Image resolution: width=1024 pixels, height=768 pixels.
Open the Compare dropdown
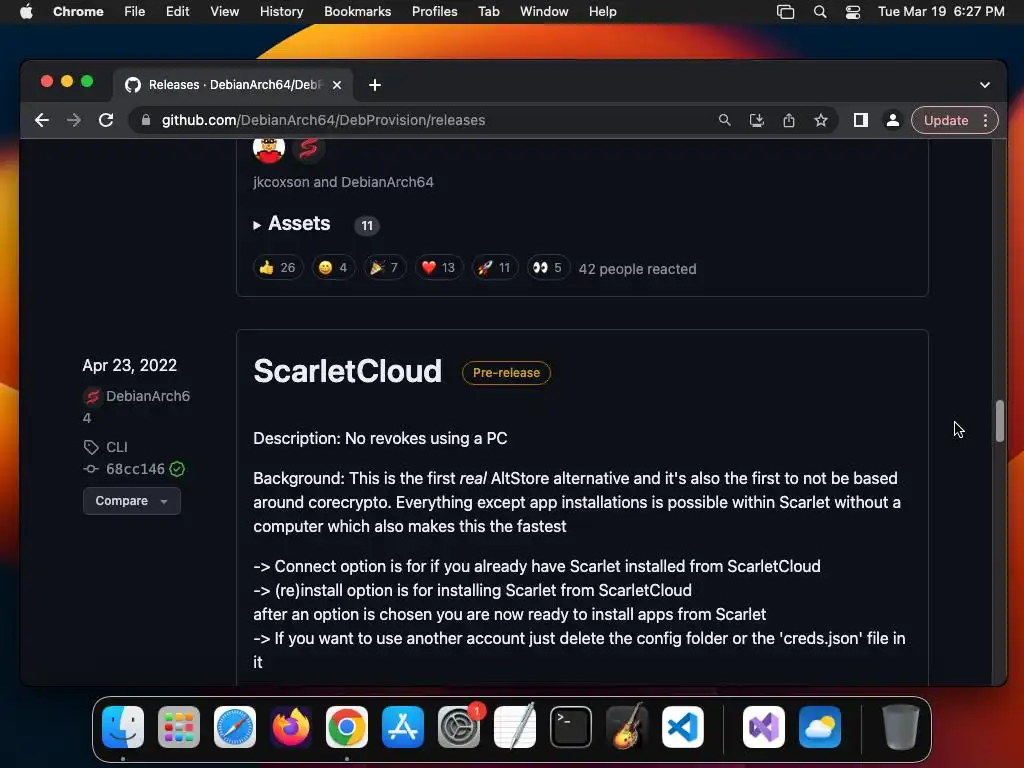(131, 501)
